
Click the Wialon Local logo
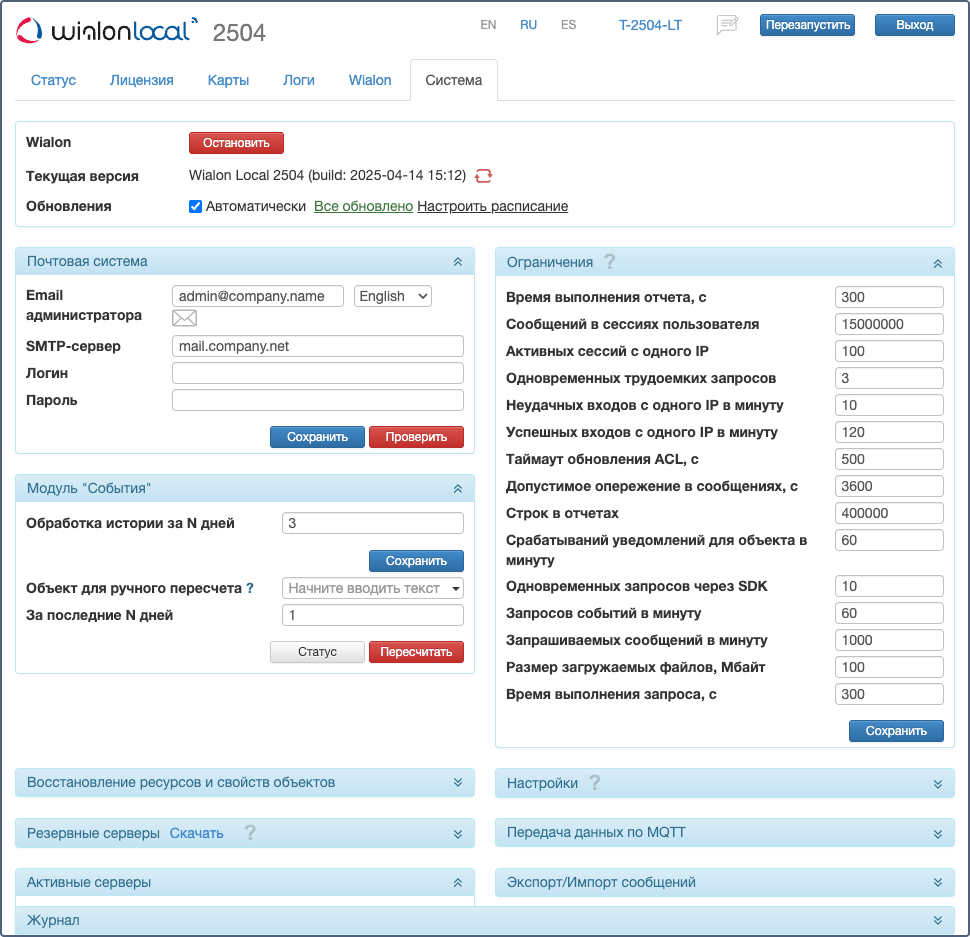(x=107, y=30)
